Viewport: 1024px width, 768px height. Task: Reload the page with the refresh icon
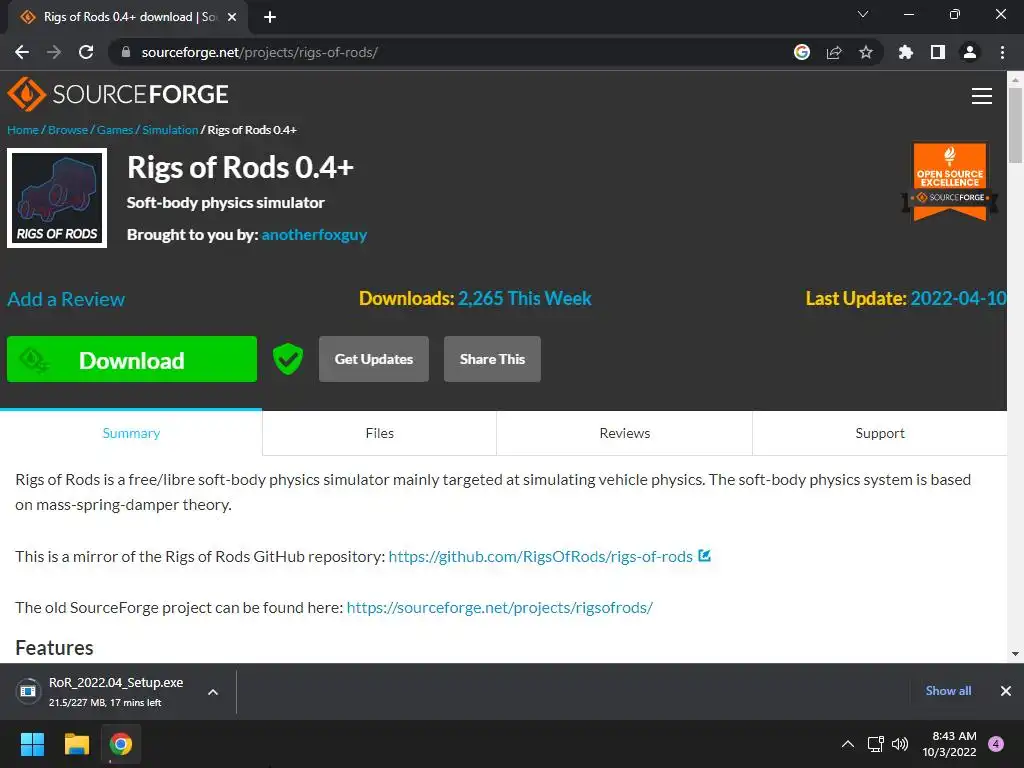tap(86, 52)
